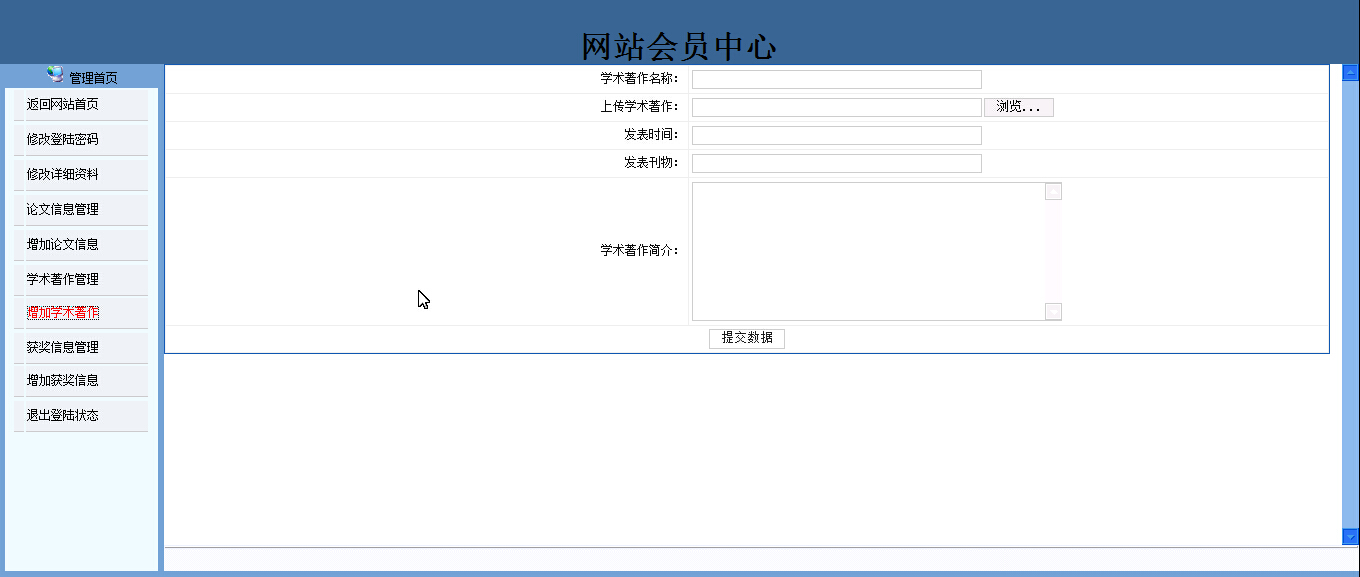Focus the 学术著作名称 text field
Viewport: 1360px width, 577px height.
[x=837, y=79]
